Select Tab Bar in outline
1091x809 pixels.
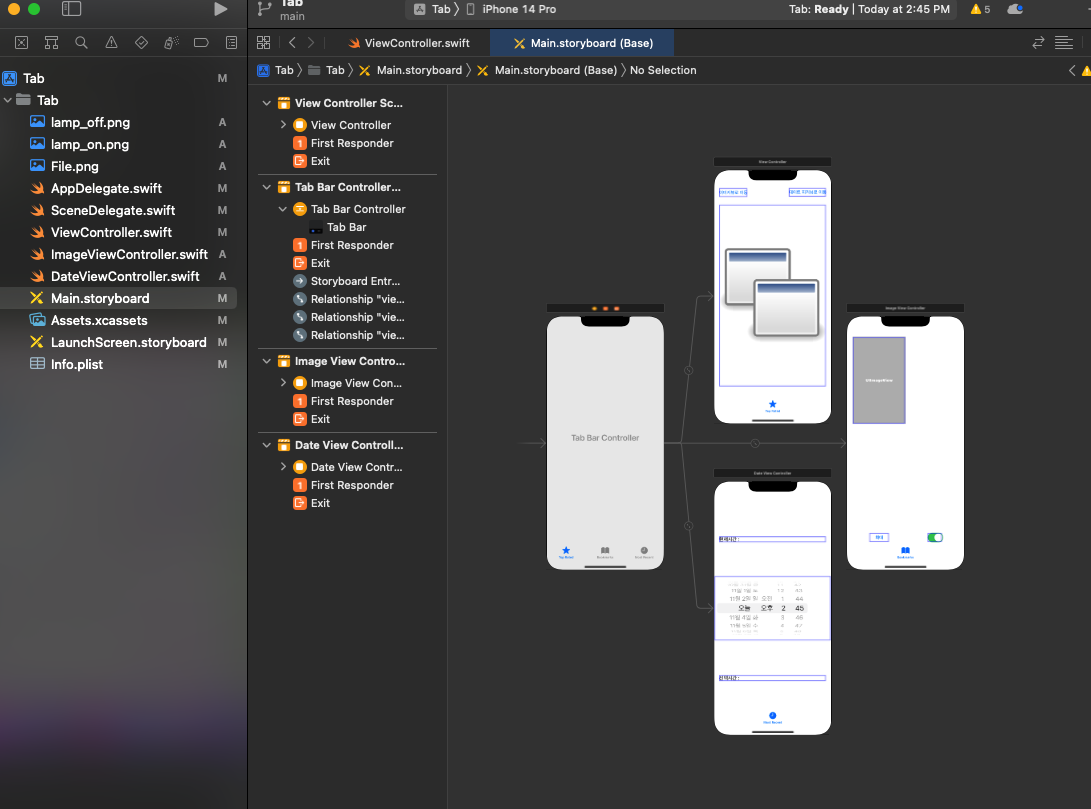click(347, 227)
